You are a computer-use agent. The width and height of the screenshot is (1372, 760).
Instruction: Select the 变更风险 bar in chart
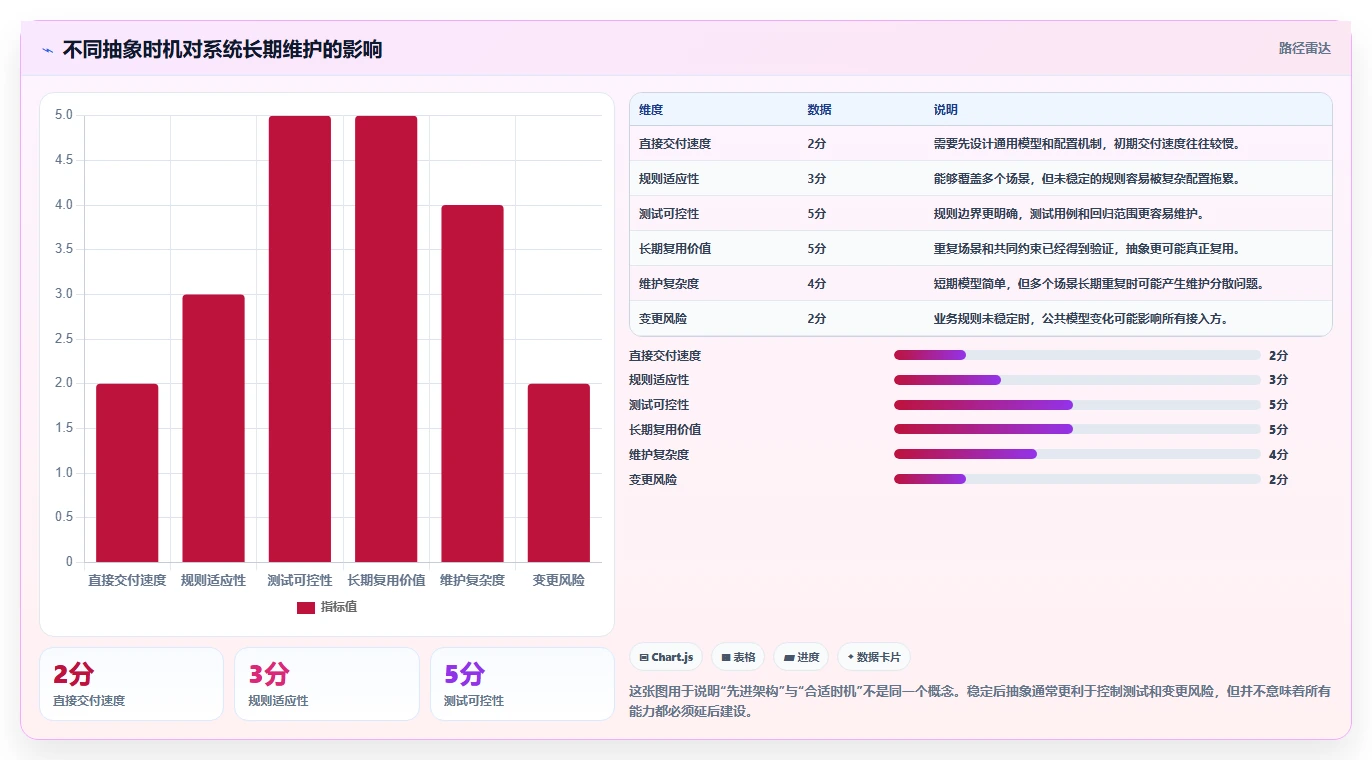[x=559, y=473]
